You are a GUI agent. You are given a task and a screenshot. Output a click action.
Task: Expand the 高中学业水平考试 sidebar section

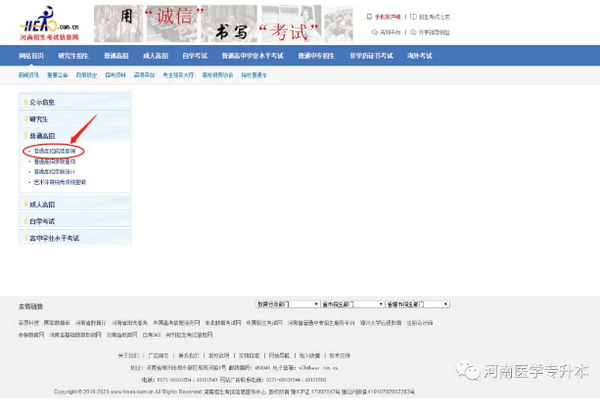click(54, 238)
